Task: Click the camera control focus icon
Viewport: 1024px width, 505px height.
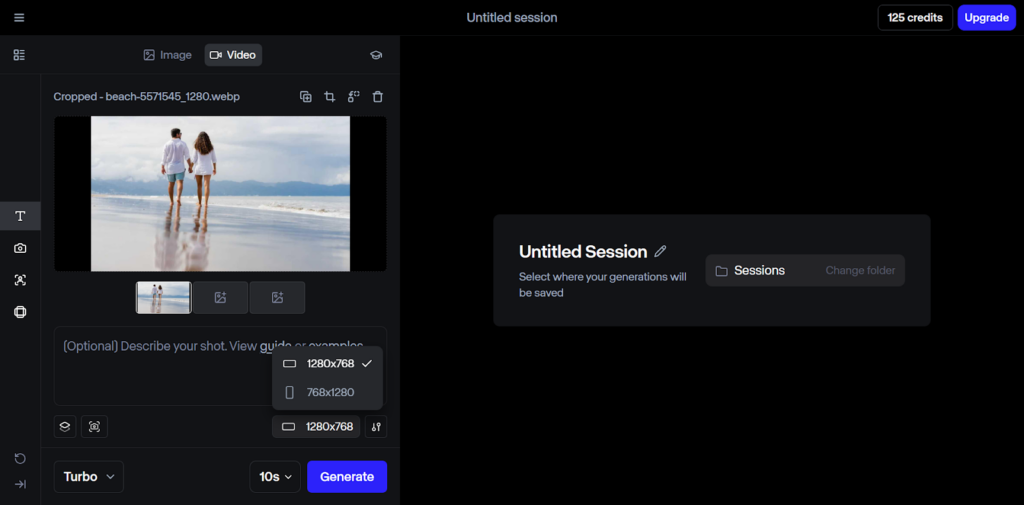Action: coord(95,427)
